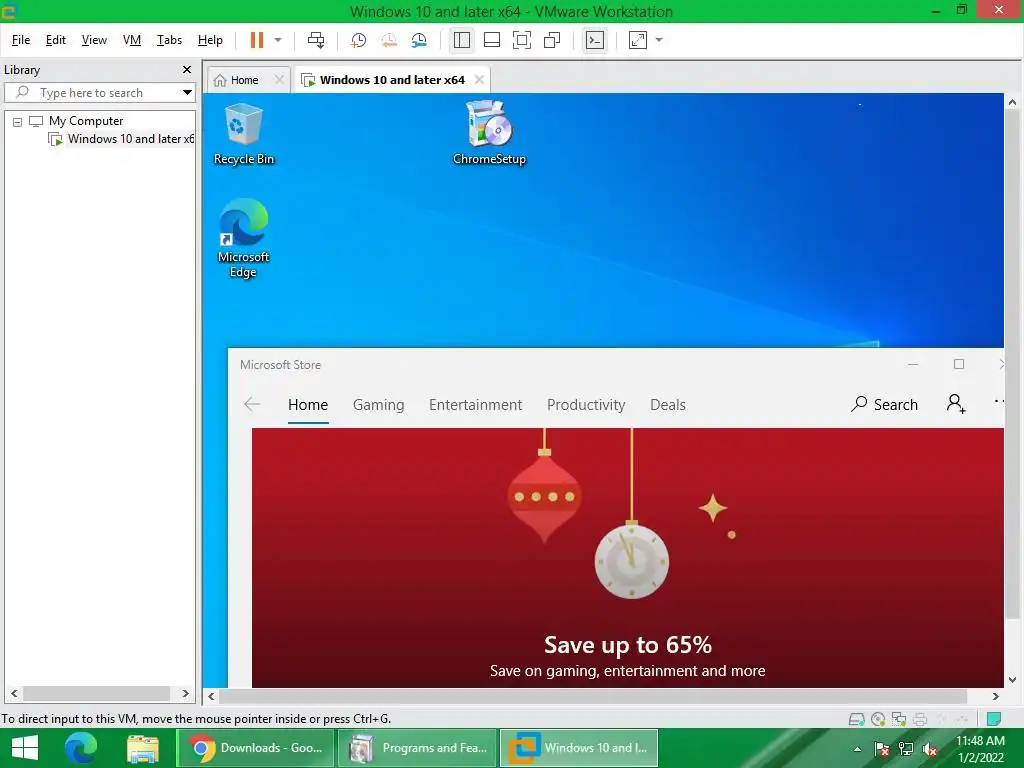Click the message log note icon
1024x768 pixels.
[994, 719]
